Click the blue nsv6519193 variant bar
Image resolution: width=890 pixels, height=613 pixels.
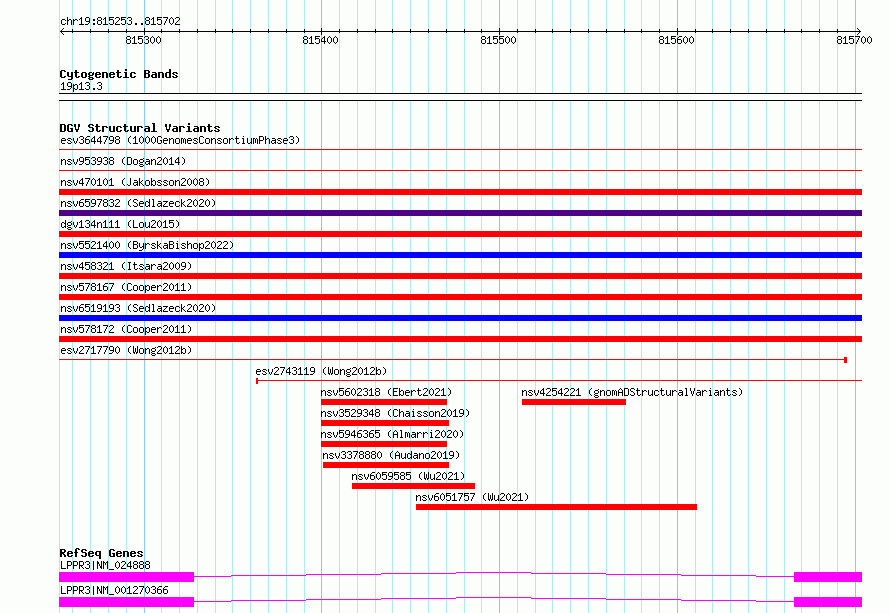pos(460,318)
